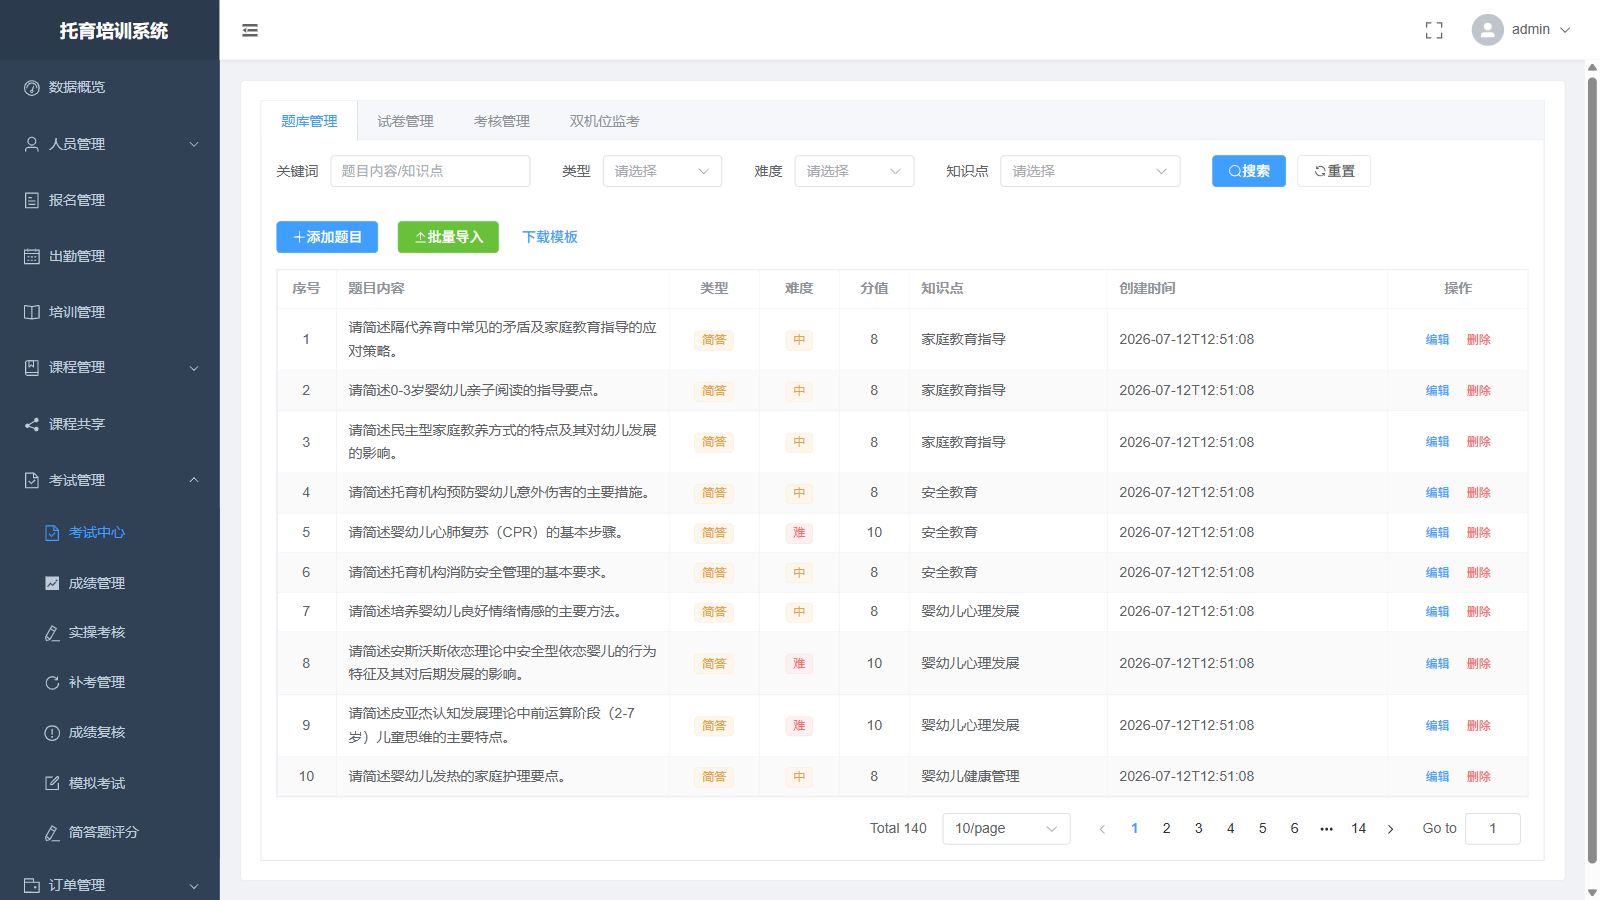1600x900 pixels.
Task: Click the 简答题评分 pen icon
Action: pos(52,833)
